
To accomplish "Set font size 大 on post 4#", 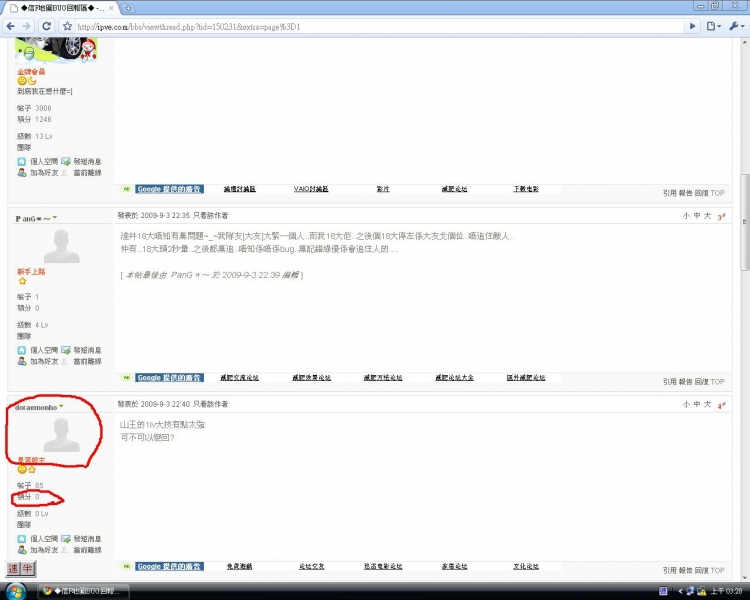I will (x=707, y=404).
